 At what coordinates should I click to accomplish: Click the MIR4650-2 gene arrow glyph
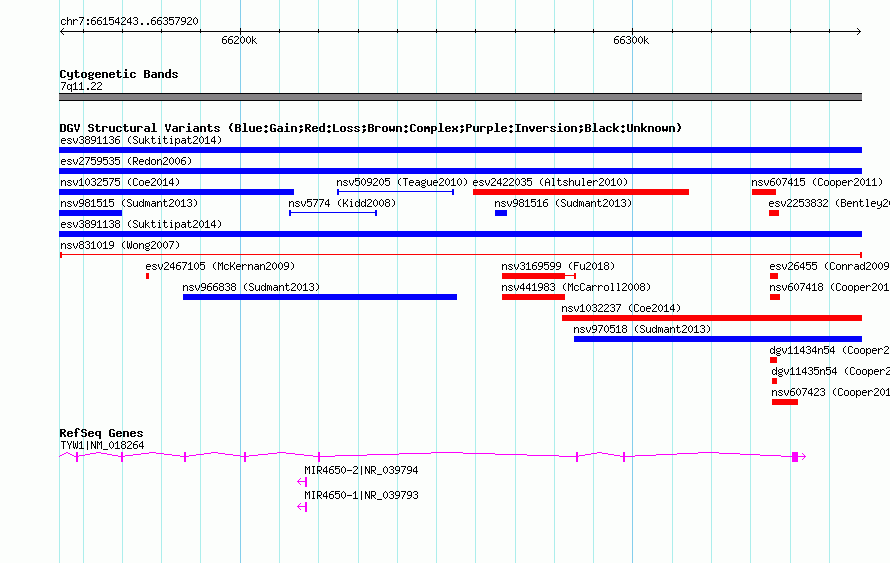tap(302, 482)
